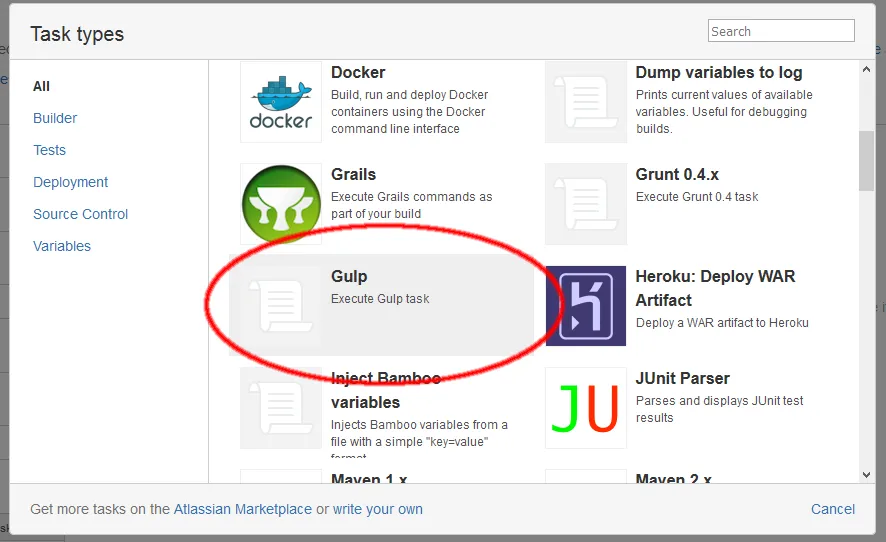Filter tasks by Deployment category
This screenshot has width=886, height=542.
70,182
